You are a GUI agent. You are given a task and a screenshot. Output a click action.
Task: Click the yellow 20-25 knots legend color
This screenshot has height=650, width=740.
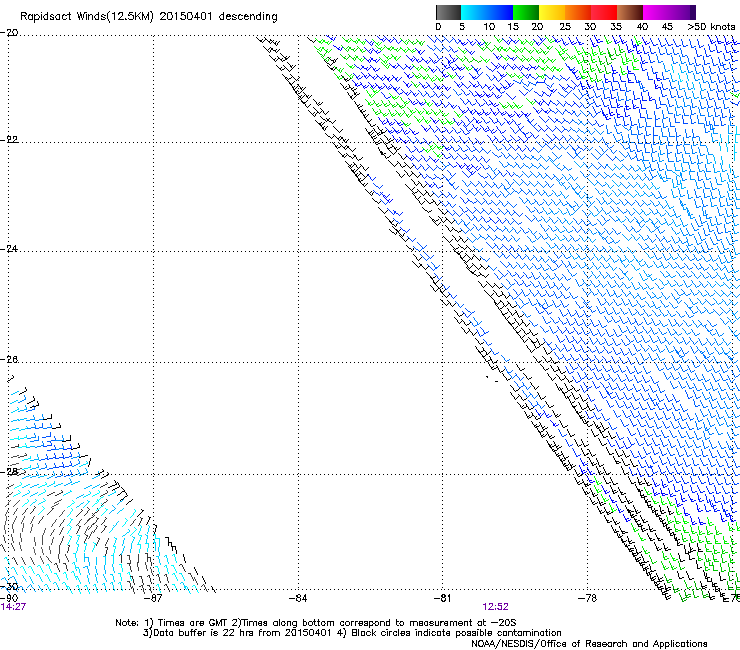(552, 12)
